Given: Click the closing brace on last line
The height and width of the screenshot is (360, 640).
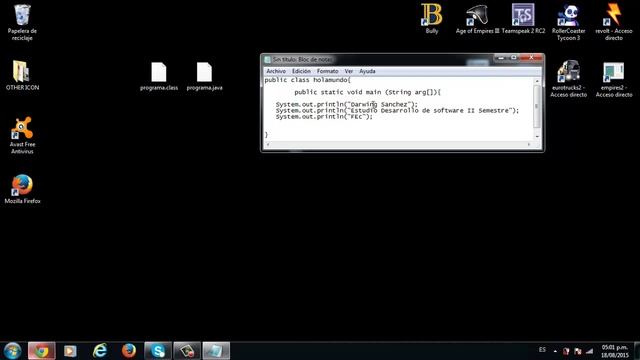Looking at the screenshot, I should [266, 135].
